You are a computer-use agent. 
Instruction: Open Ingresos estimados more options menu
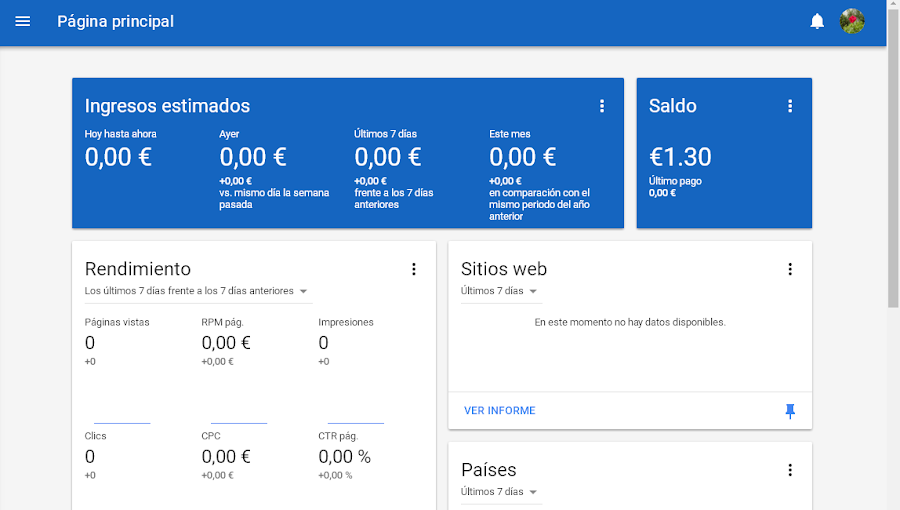pyautogui.click(x=602, y=106)
